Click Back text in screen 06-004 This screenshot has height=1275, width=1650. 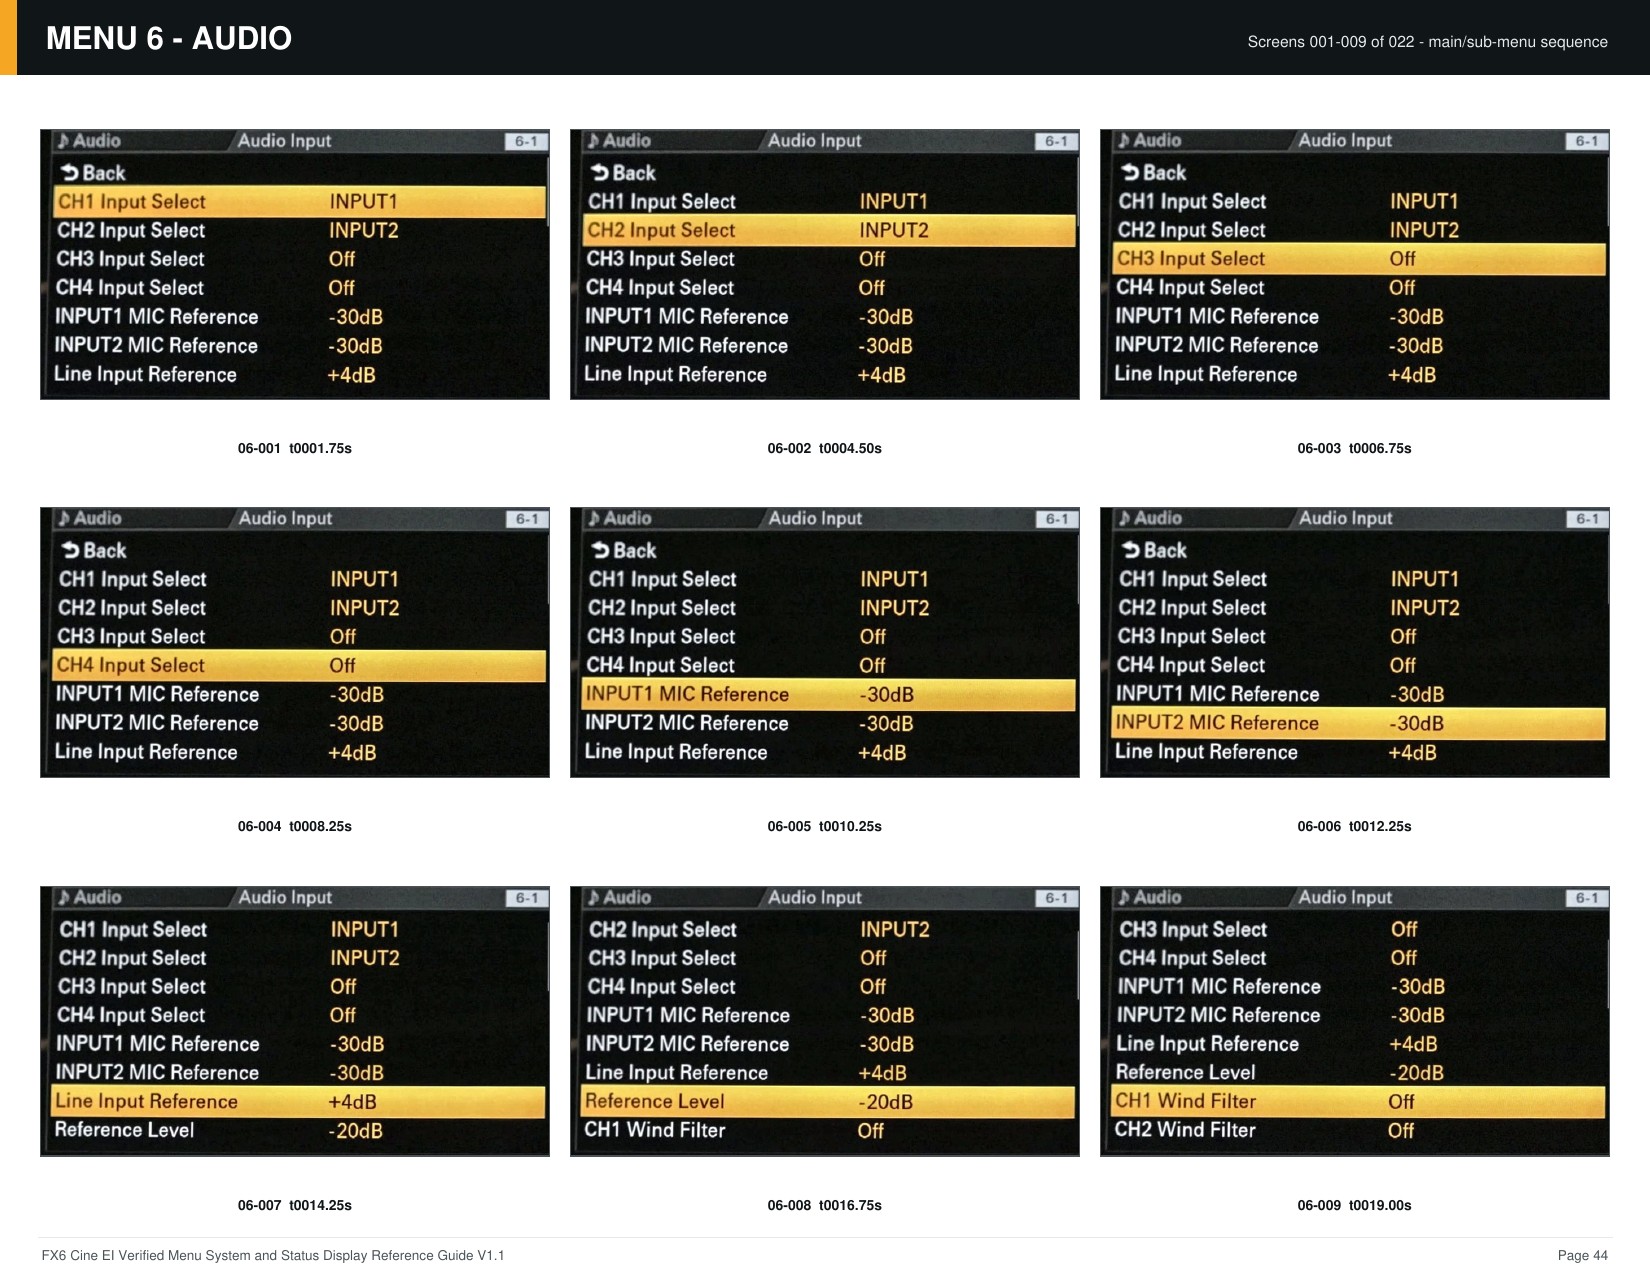tap(105, 551)
